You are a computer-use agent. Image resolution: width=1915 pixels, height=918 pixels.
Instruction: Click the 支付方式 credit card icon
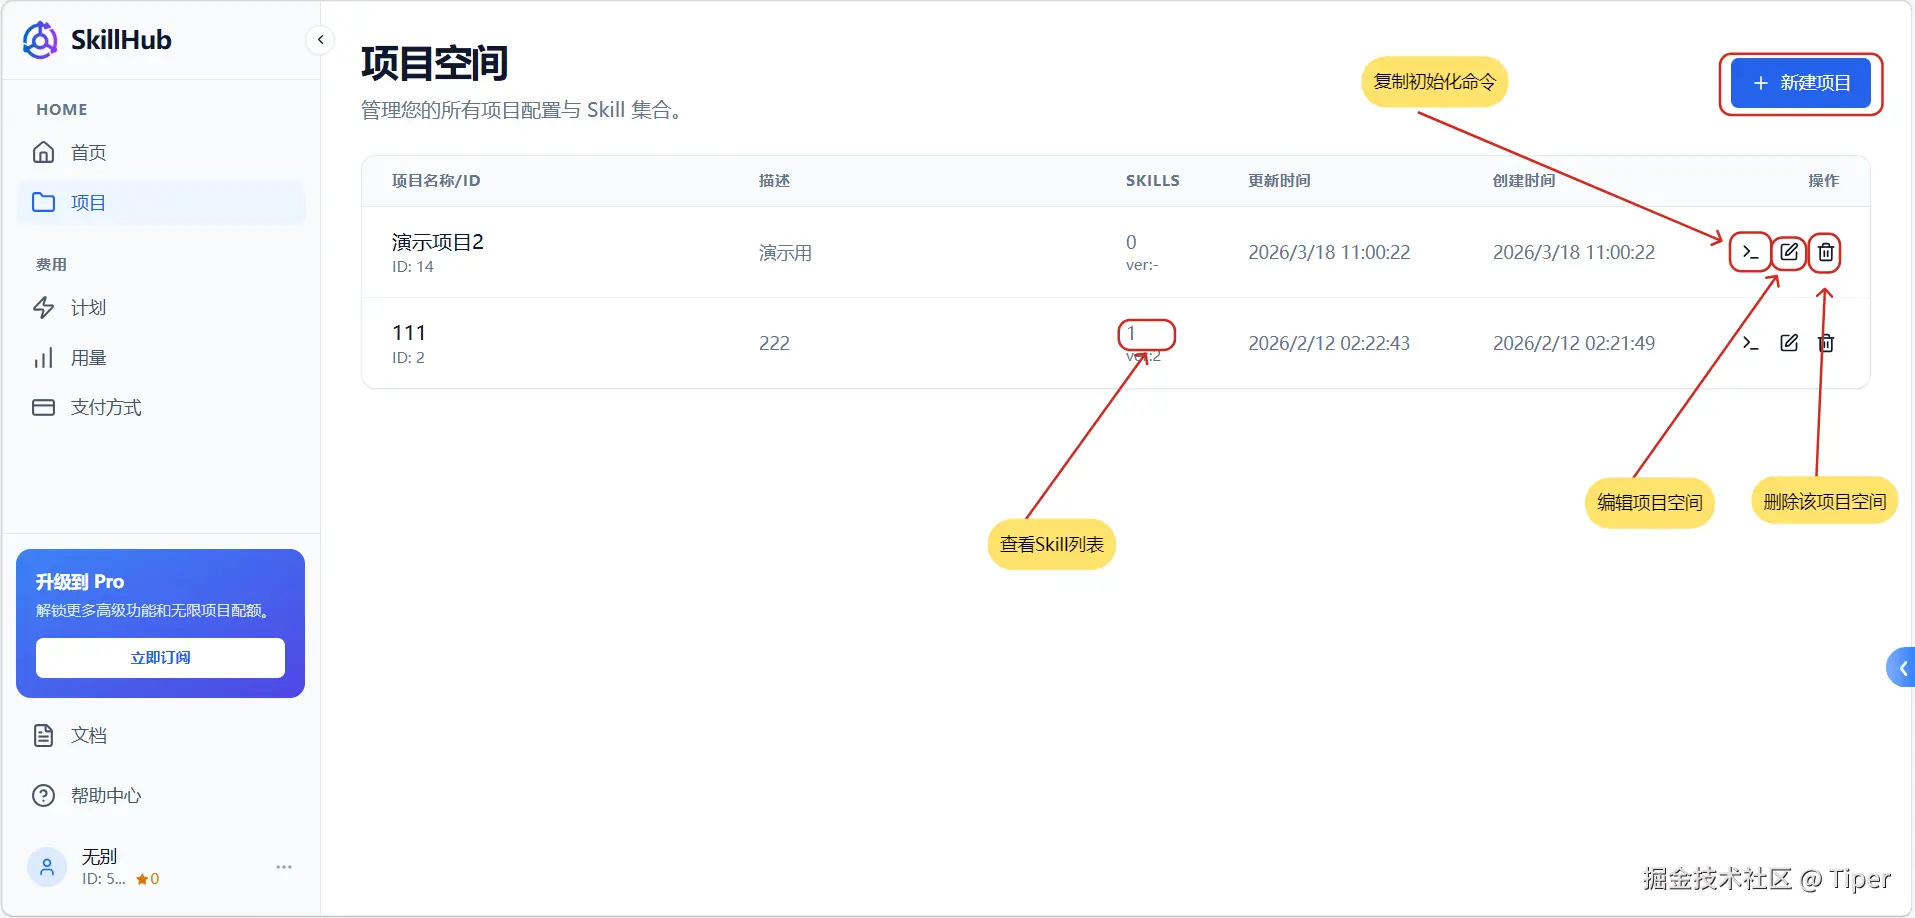[x=43, y=407]
